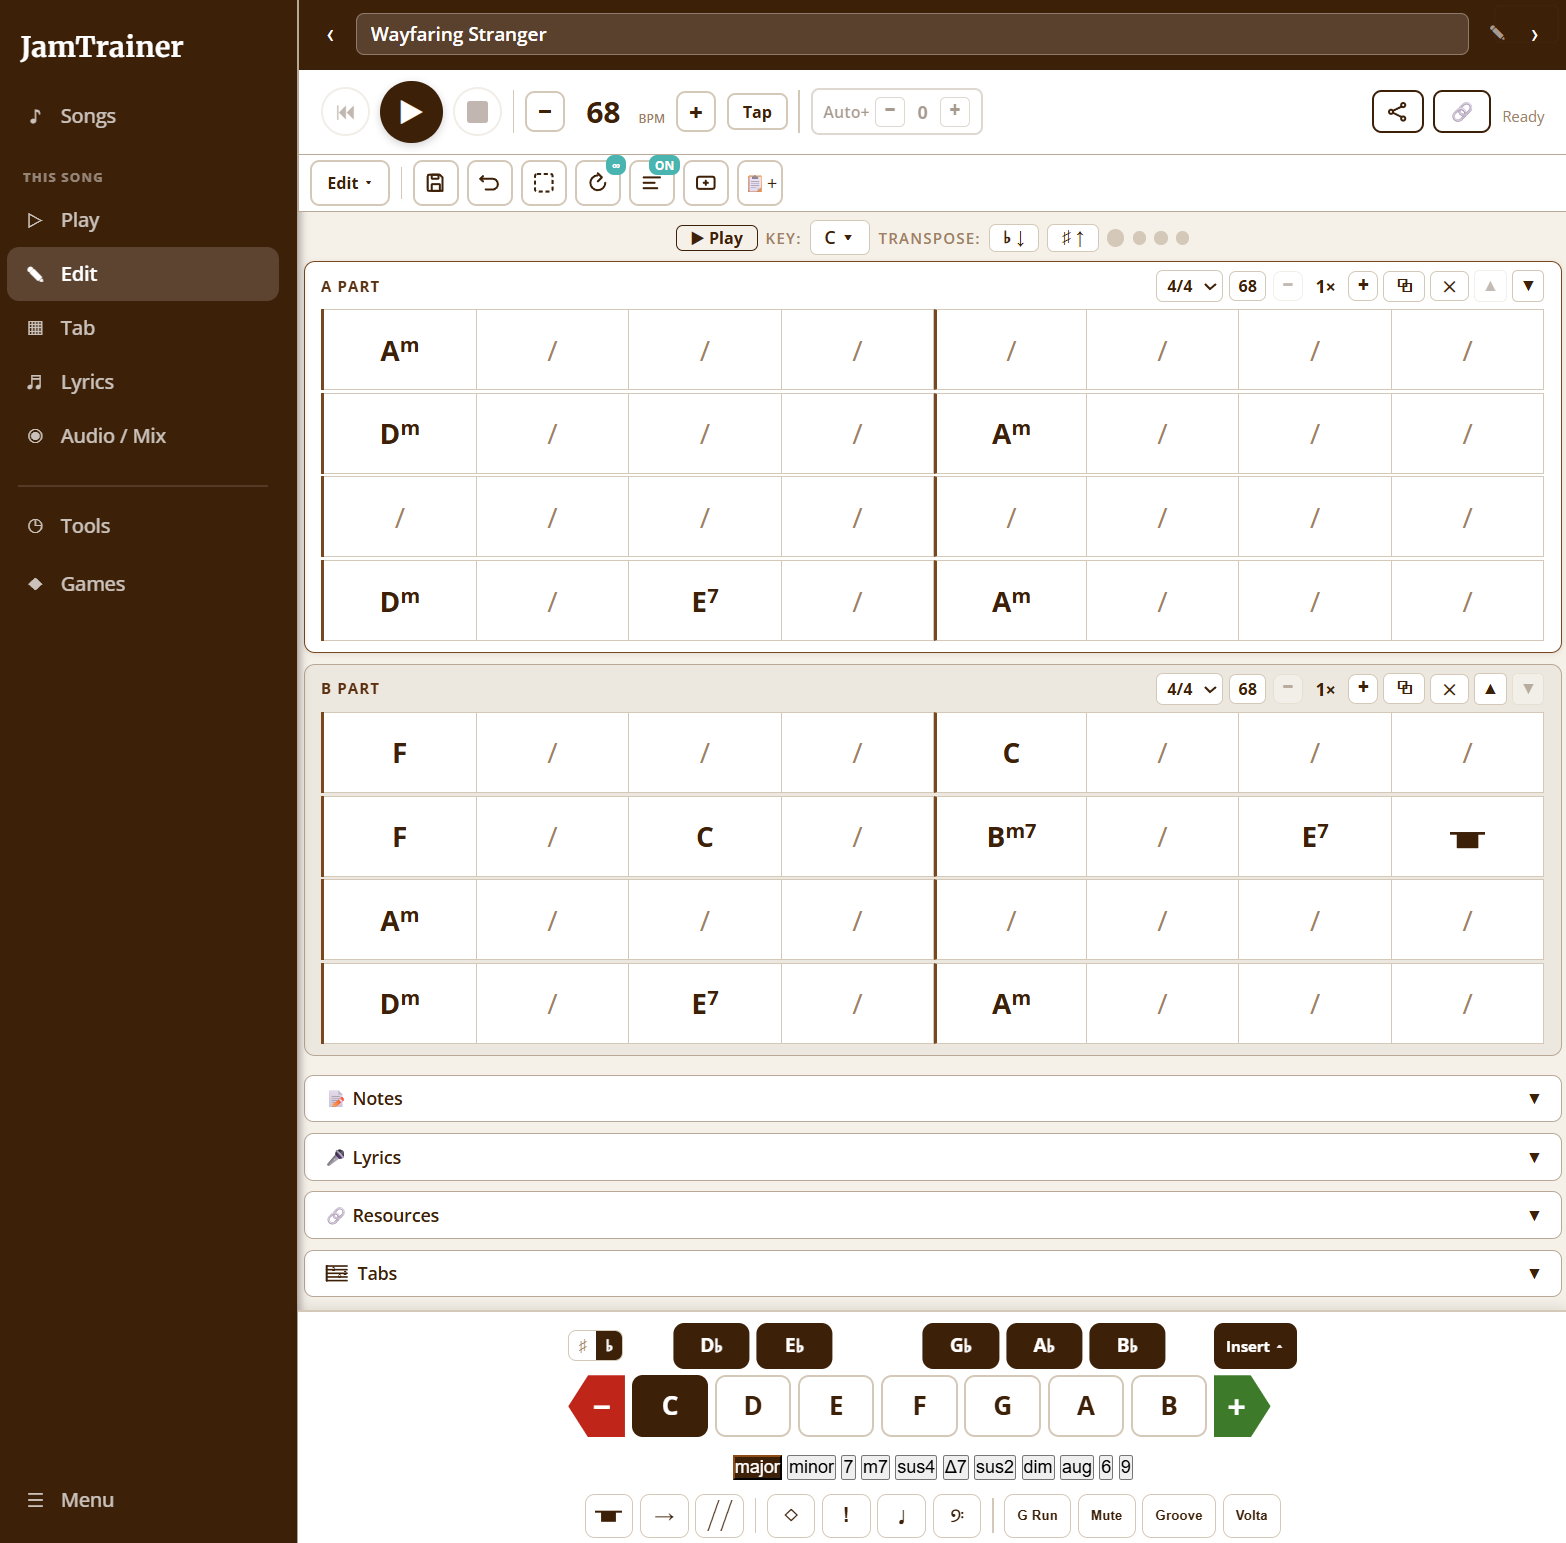Click the red minus delete chord button
This screenshot has height=1543, width=1566.
598,1406
